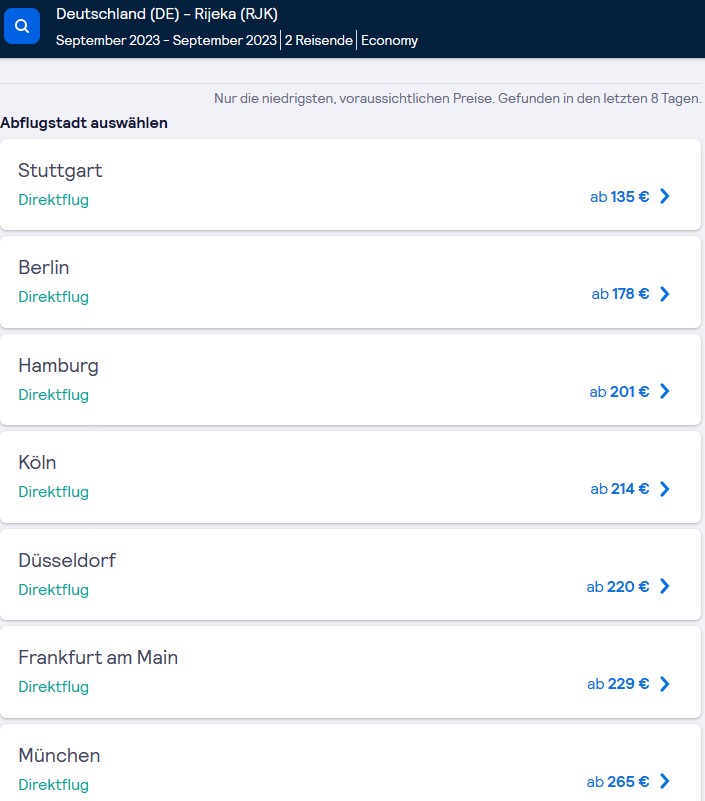Click the chevron arrow in Berlin row
705x801 pixels.
pyautogui.click(x=665, y=294)
